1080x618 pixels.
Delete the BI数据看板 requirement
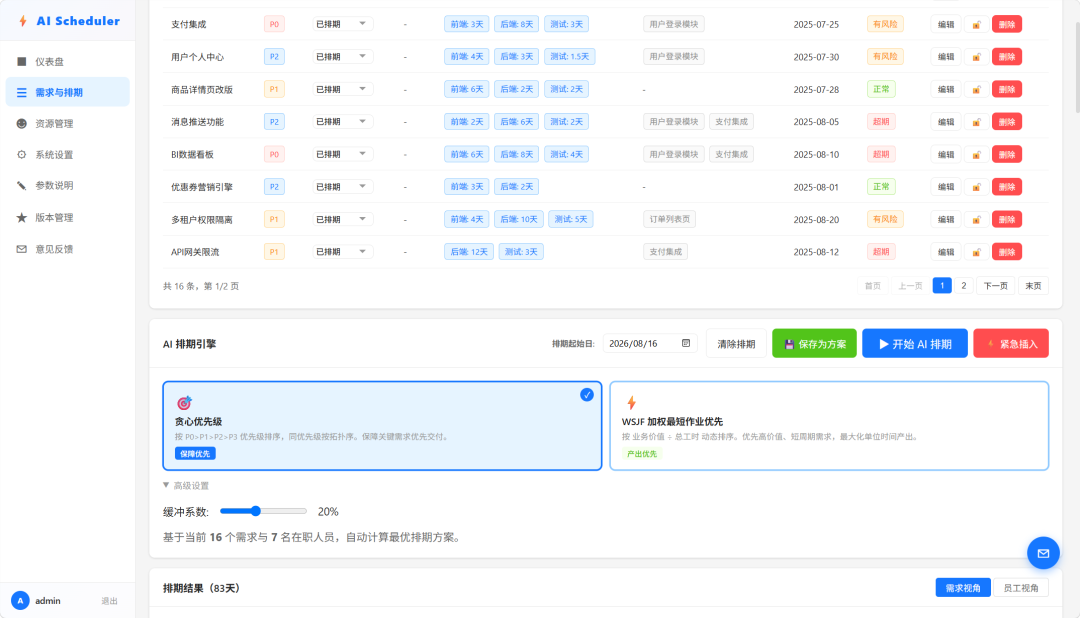click(1007, 154)
